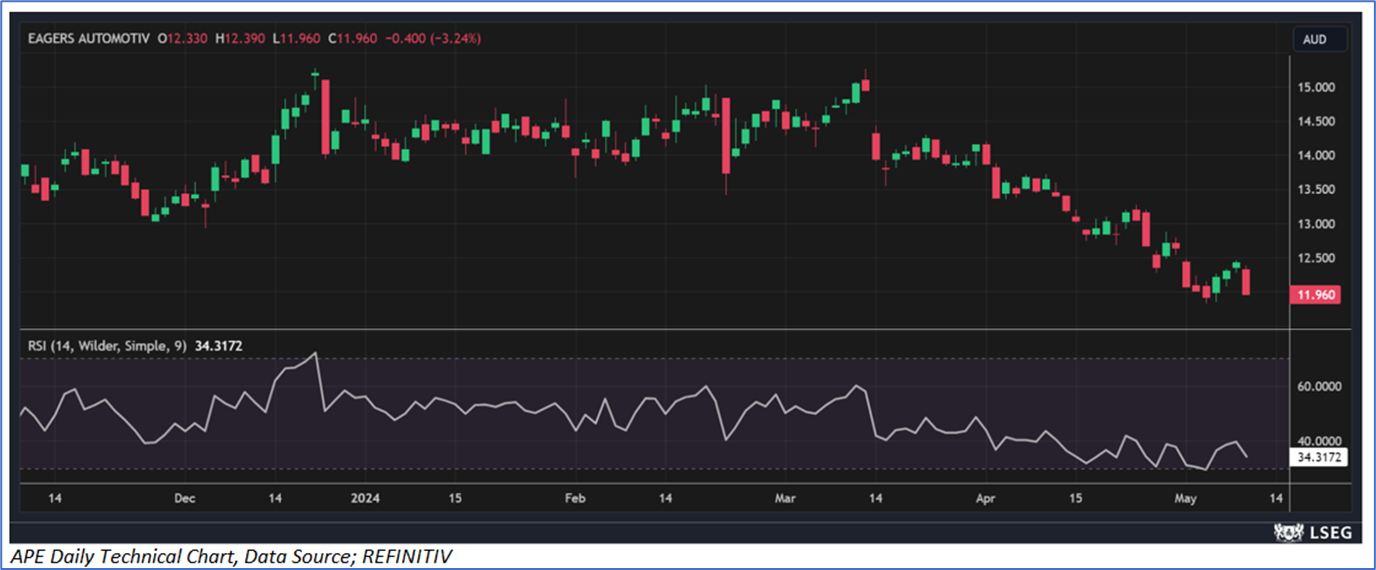Click the 60.0000 RSI axis label
This screenshot has width=1376, height=570.
1320,386
